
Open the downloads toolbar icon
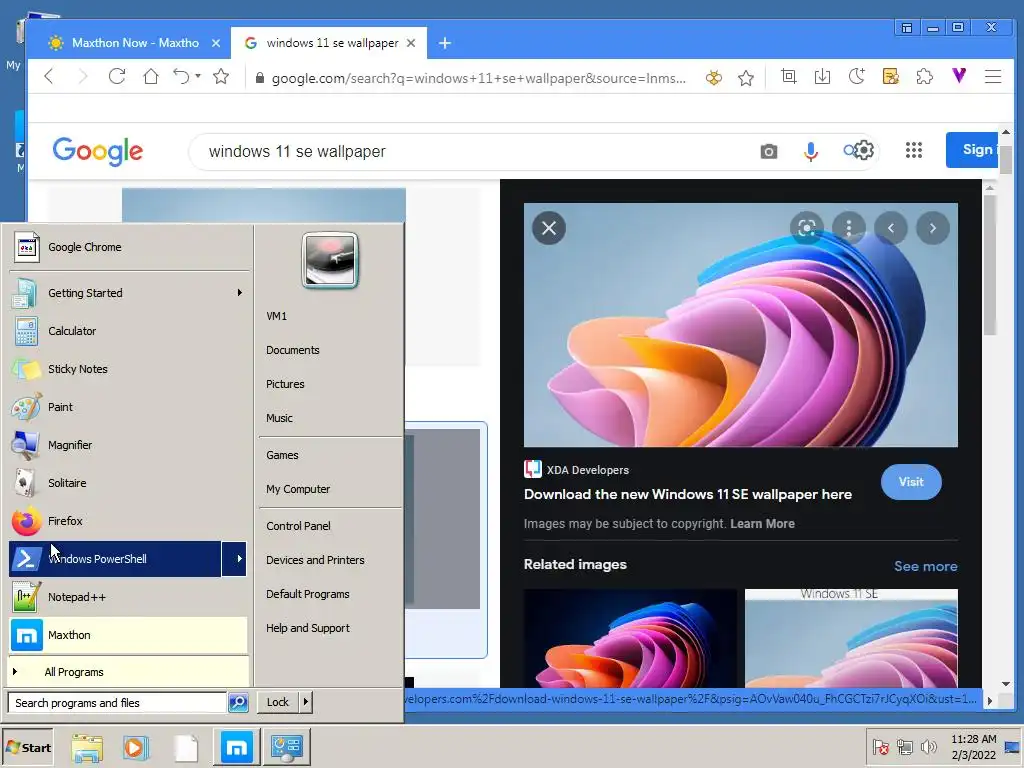(822, 77)
